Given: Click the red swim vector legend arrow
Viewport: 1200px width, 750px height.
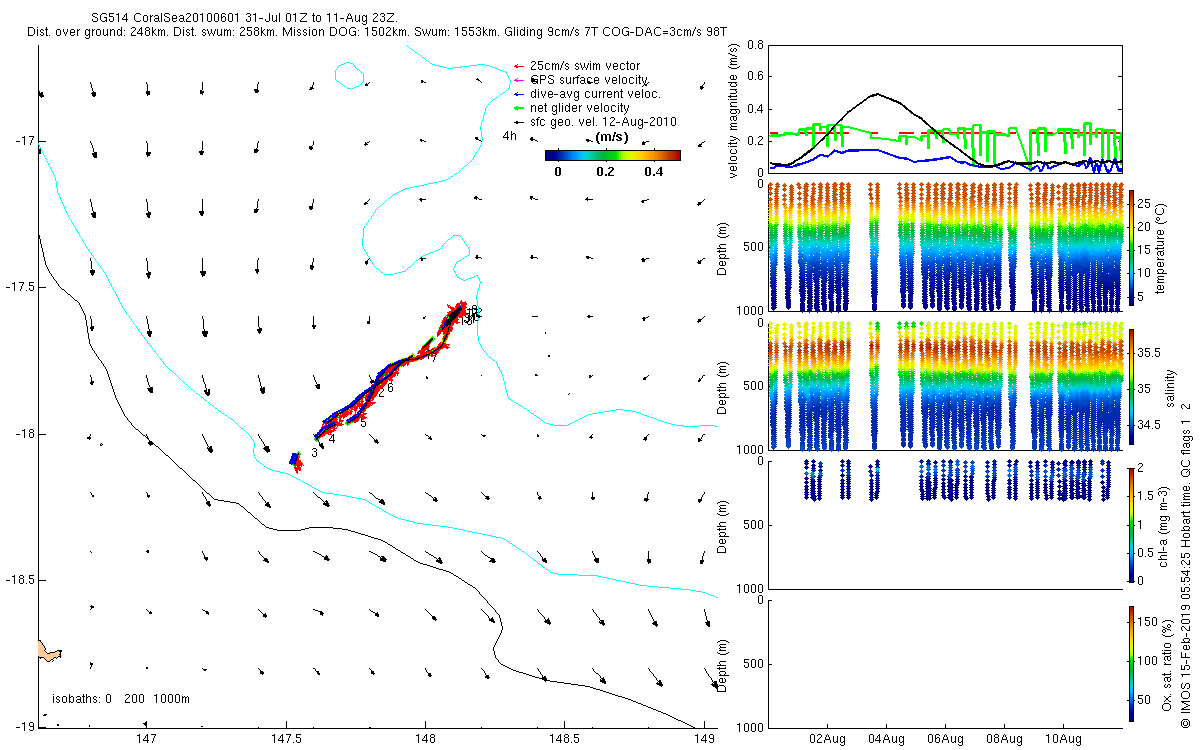Looking at the screenshot, I should coord(517,66).
